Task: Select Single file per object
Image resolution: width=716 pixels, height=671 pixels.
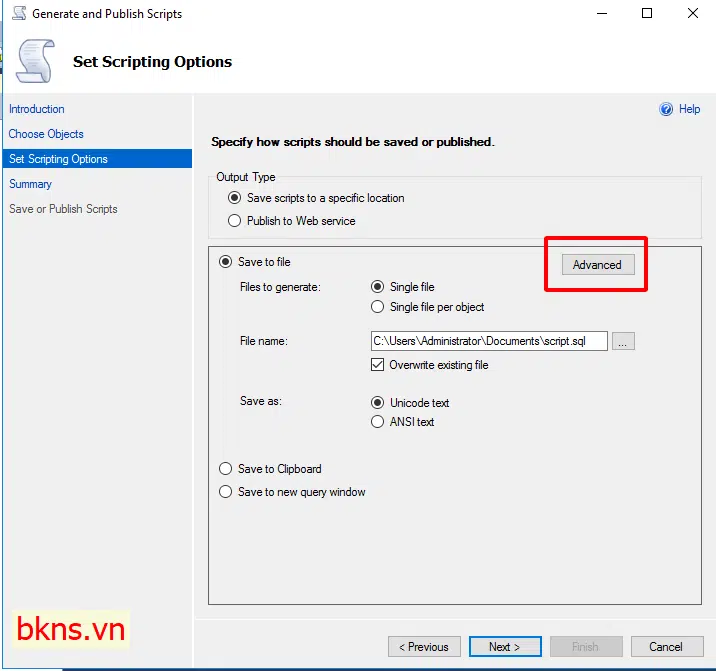Action: tap(377, 307)
